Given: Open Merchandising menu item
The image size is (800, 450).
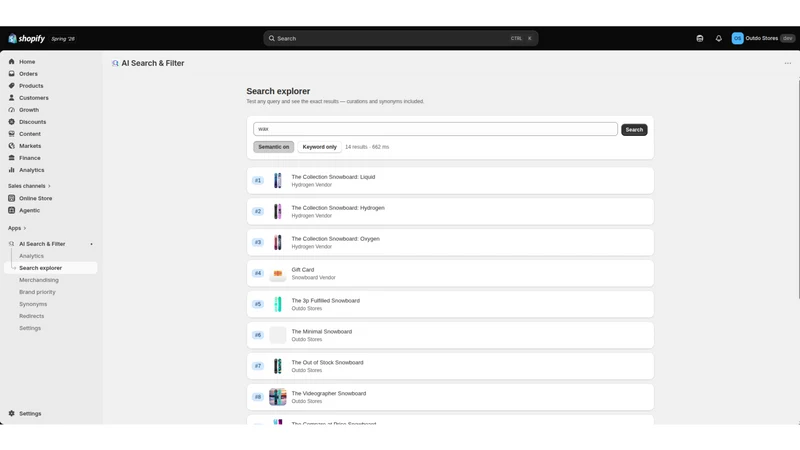Looking at the screenshot, I should [x=39, y=280].
